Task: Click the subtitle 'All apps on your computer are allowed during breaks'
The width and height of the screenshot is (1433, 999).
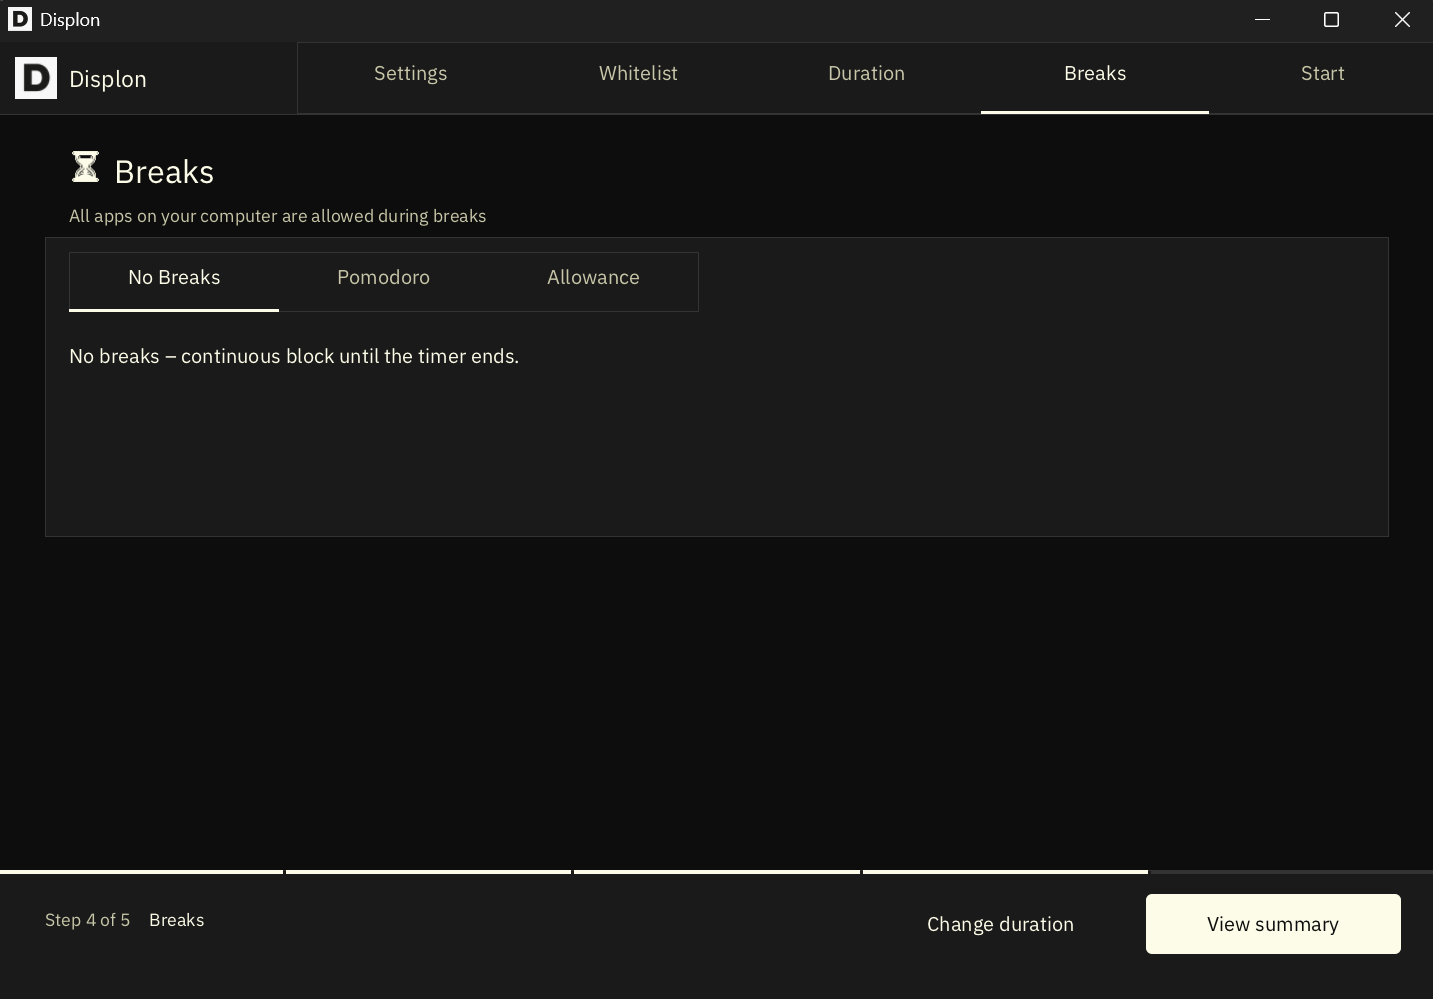Action: [x=278, y=216]
